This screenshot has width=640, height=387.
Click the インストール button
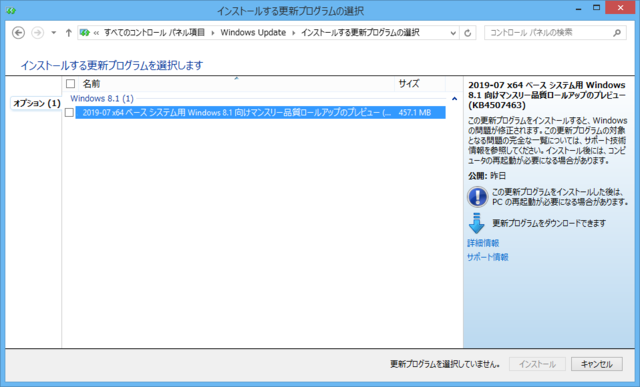pyautogui.click(x=537, y=364)
